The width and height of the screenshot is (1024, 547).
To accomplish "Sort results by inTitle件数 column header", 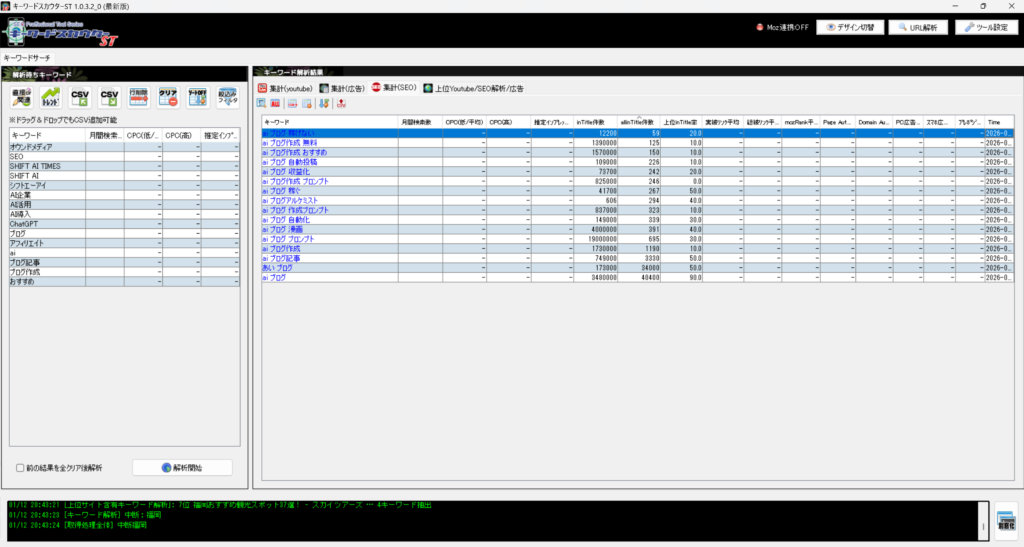I will [x=596, y=121].
